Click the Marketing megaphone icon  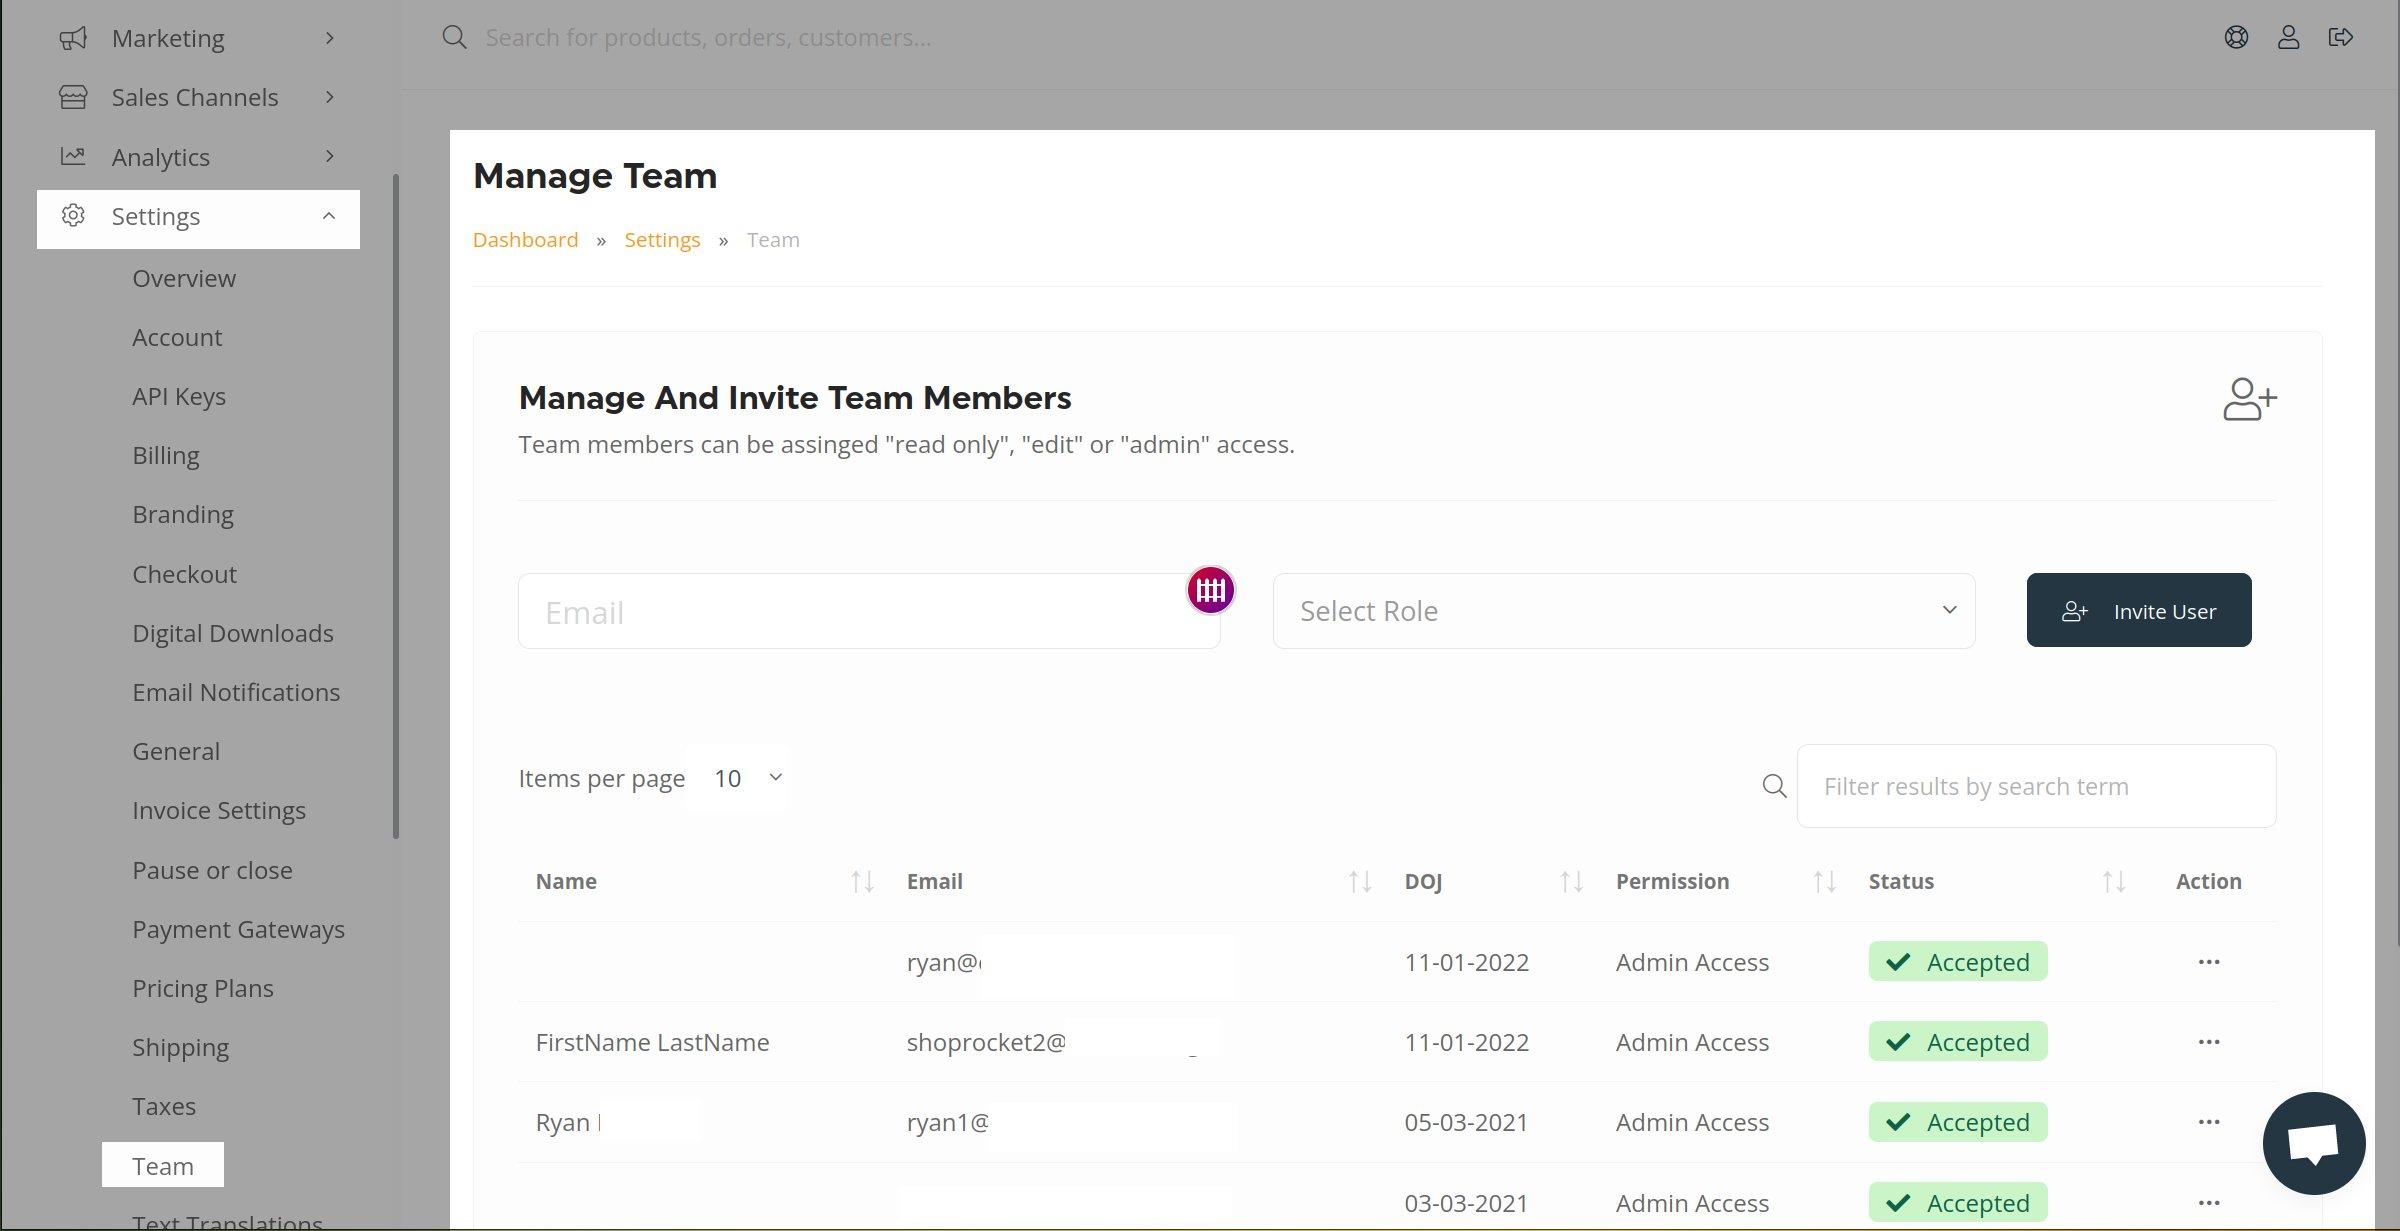(x=73, y=38)
